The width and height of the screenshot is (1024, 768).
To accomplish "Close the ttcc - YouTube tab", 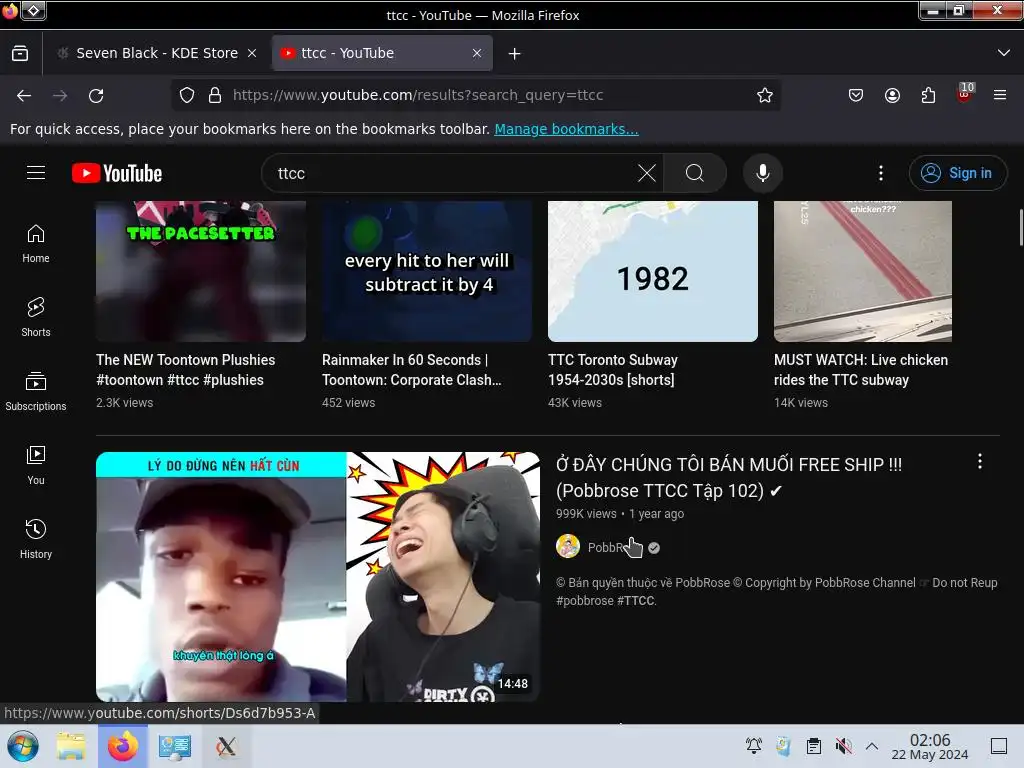I will coord(477,54).
